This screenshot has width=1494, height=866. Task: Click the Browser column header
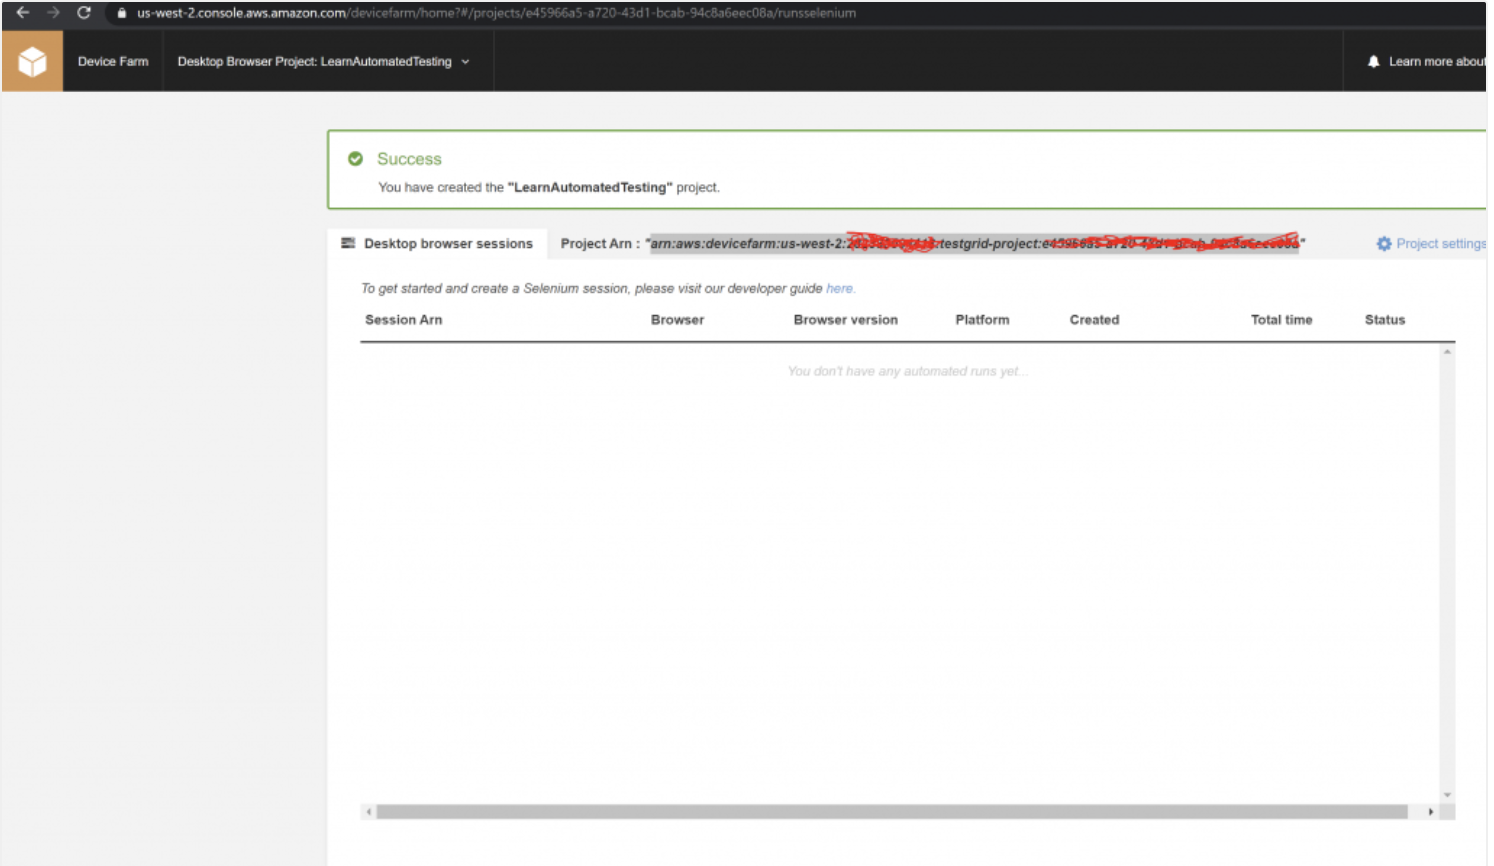click(677, 320)
